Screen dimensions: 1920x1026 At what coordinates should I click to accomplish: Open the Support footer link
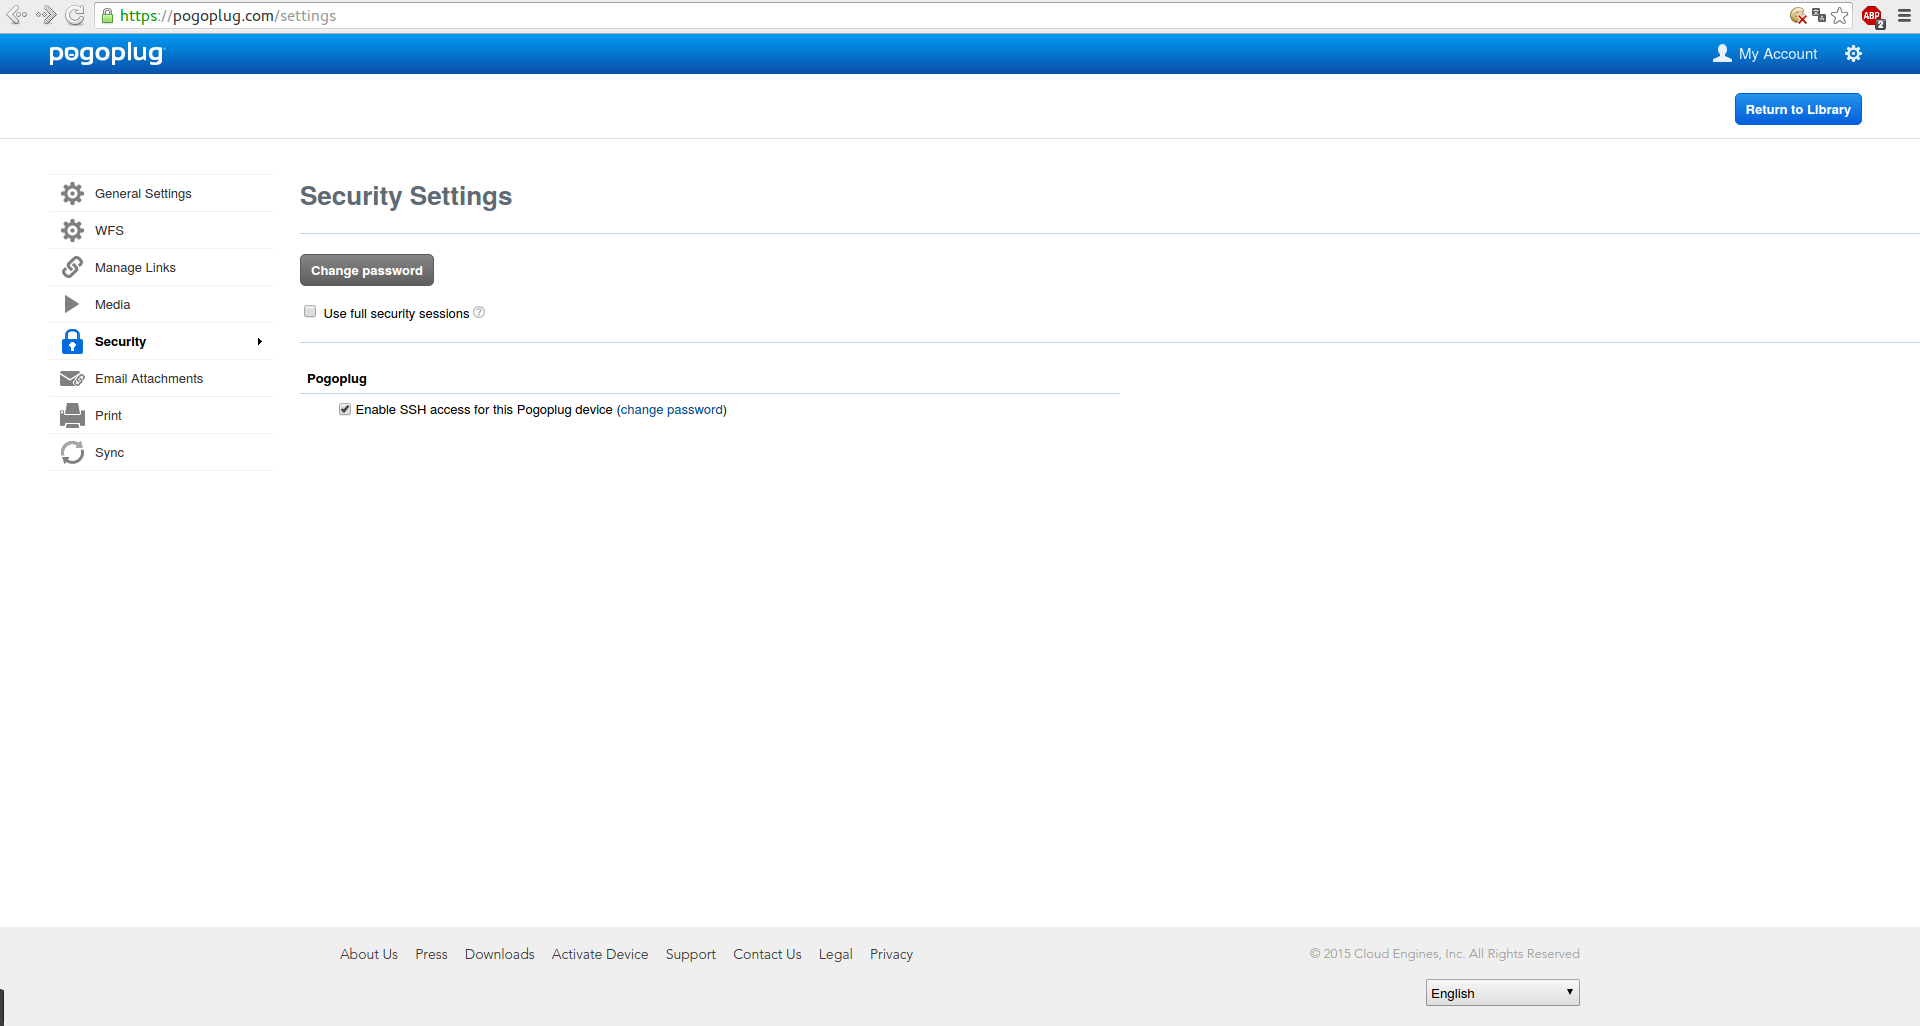(x=691, y=954)
